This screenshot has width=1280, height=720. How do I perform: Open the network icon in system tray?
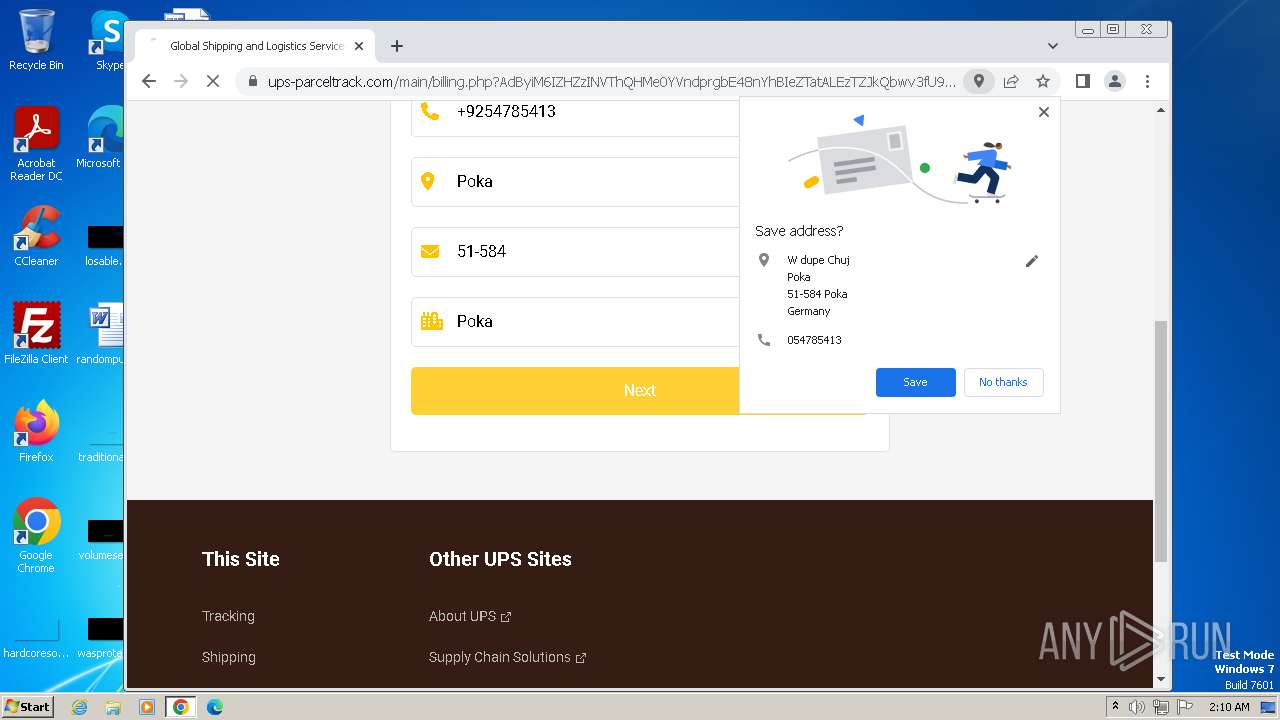click(1161, 707)
